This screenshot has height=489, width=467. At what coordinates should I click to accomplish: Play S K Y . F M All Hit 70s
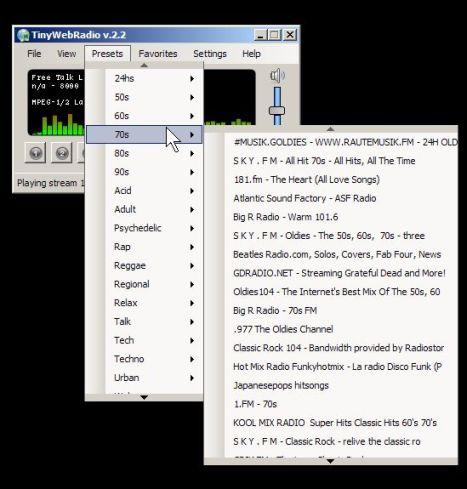pyautogui.click(x=331, y=161)
